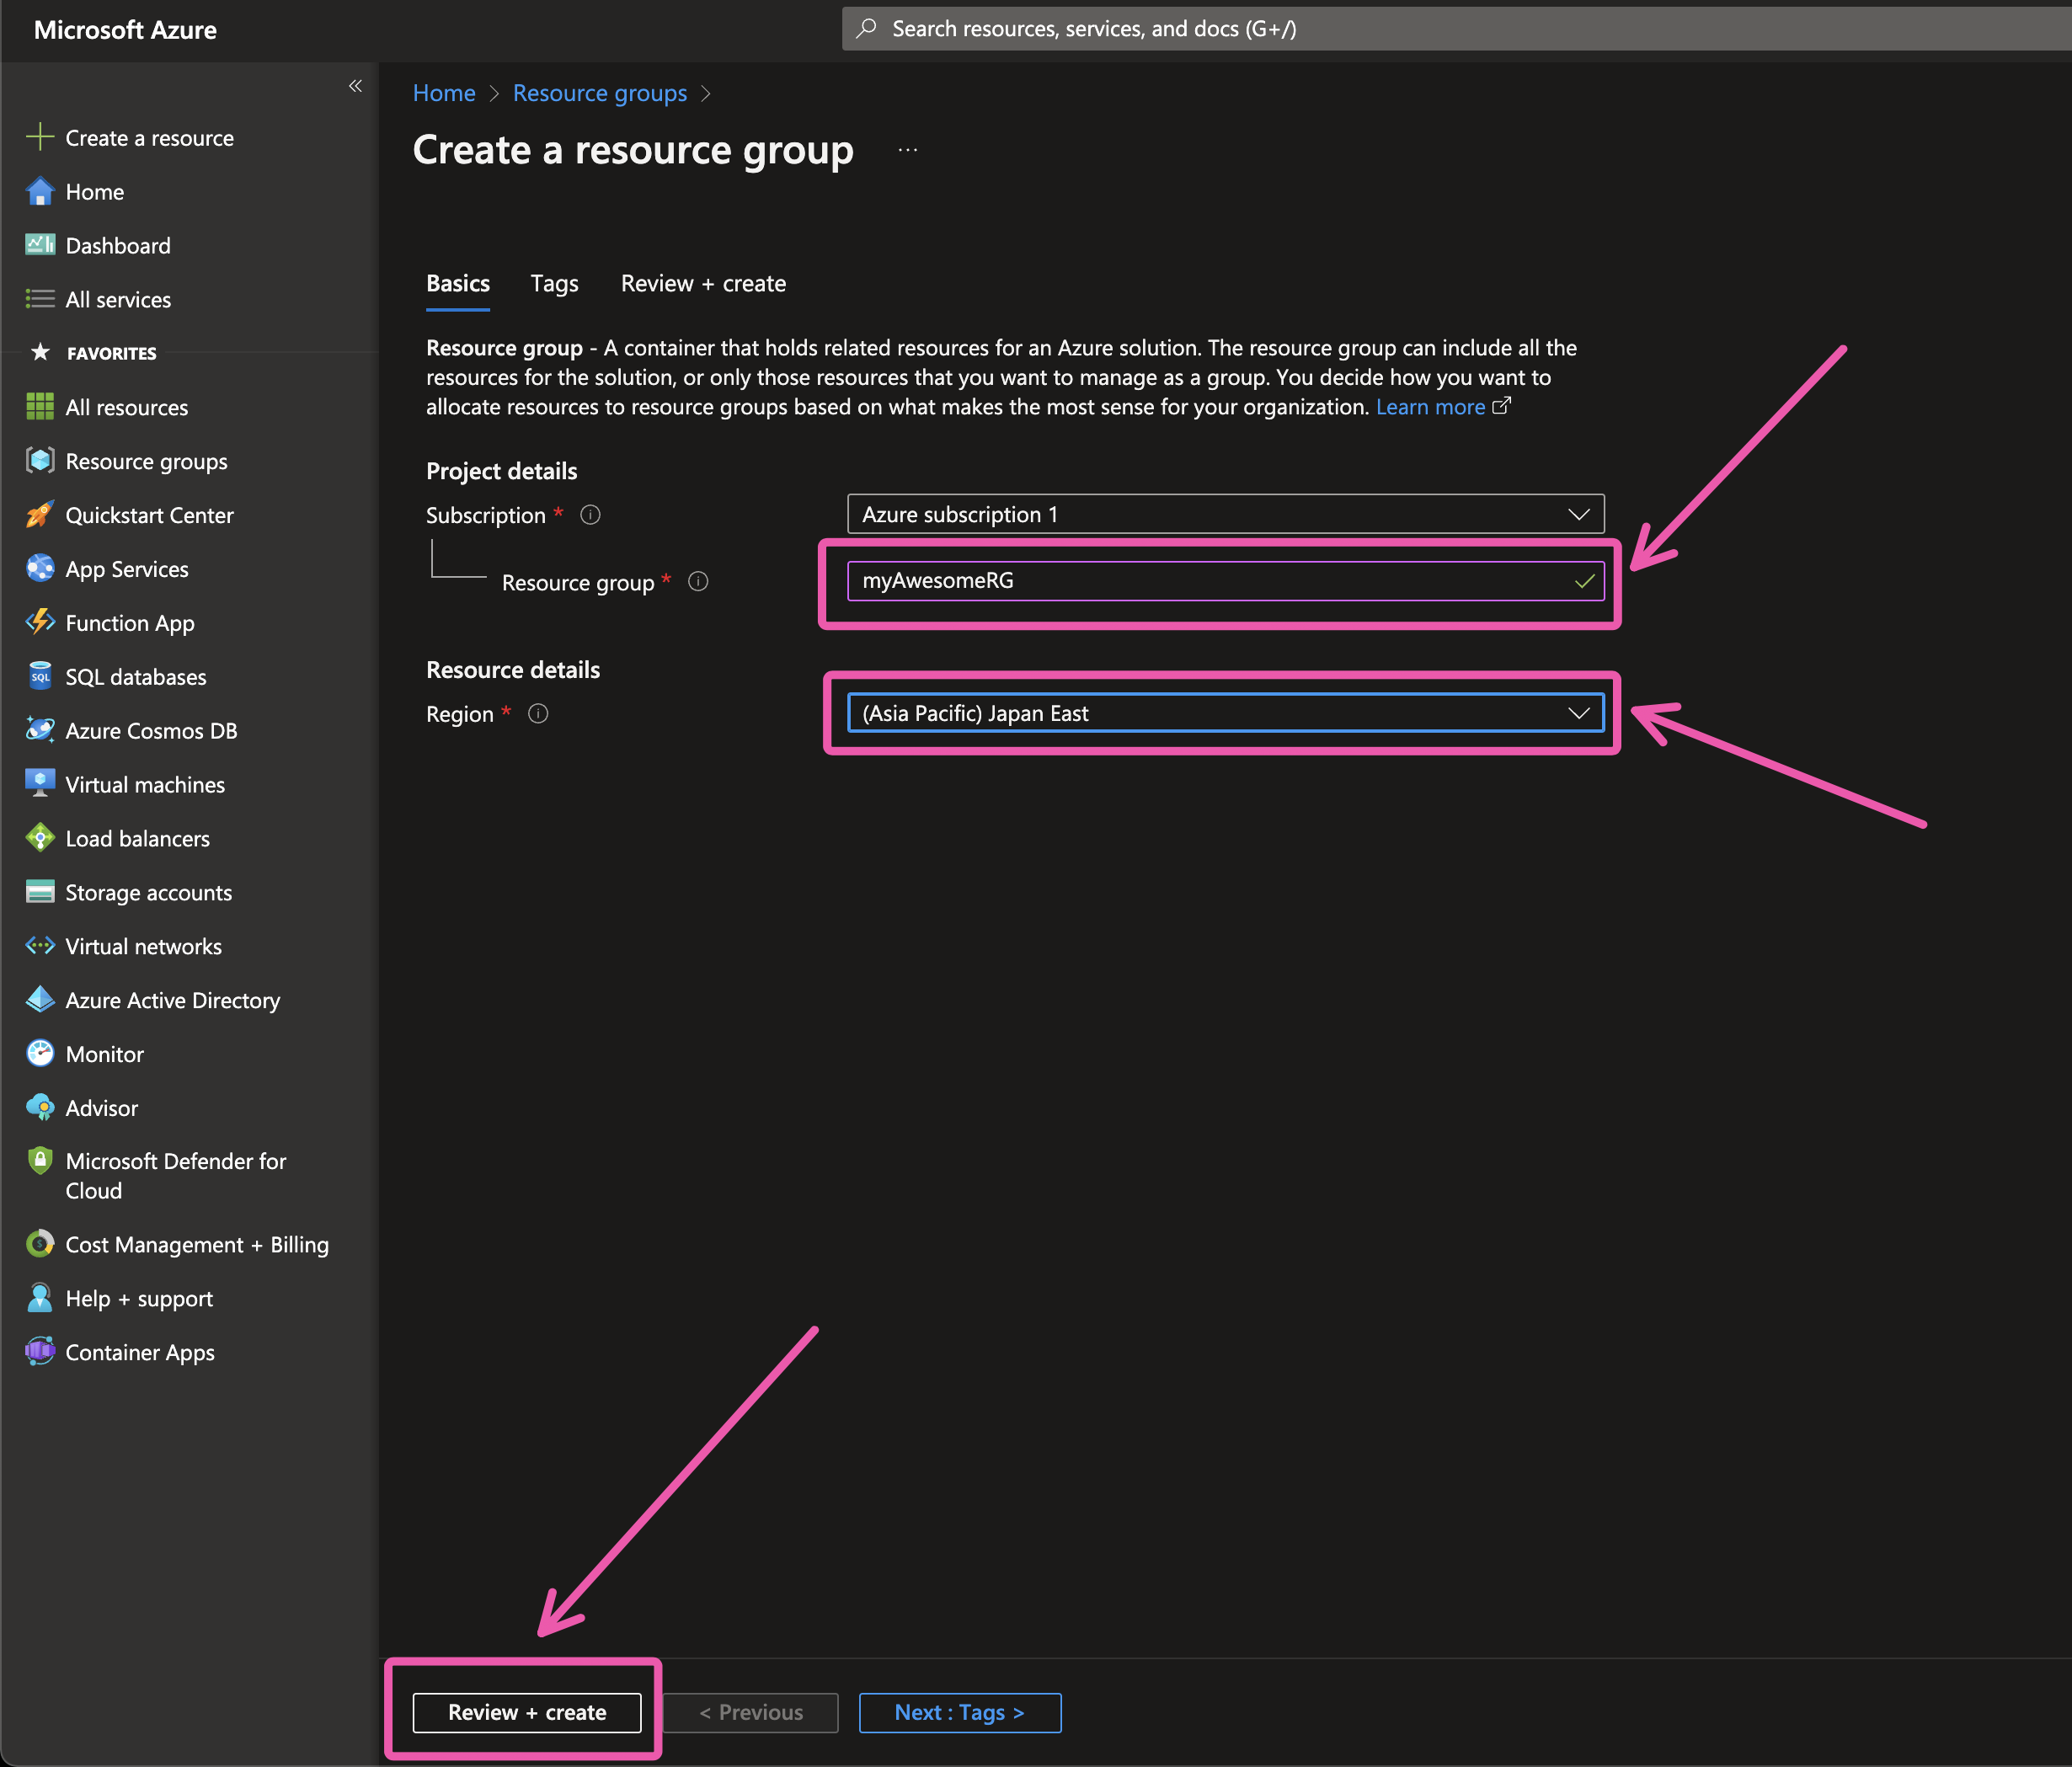Open the Learn more link
The image size is (2072, 1767).
pyautogui.click(x=1430, y=407)
